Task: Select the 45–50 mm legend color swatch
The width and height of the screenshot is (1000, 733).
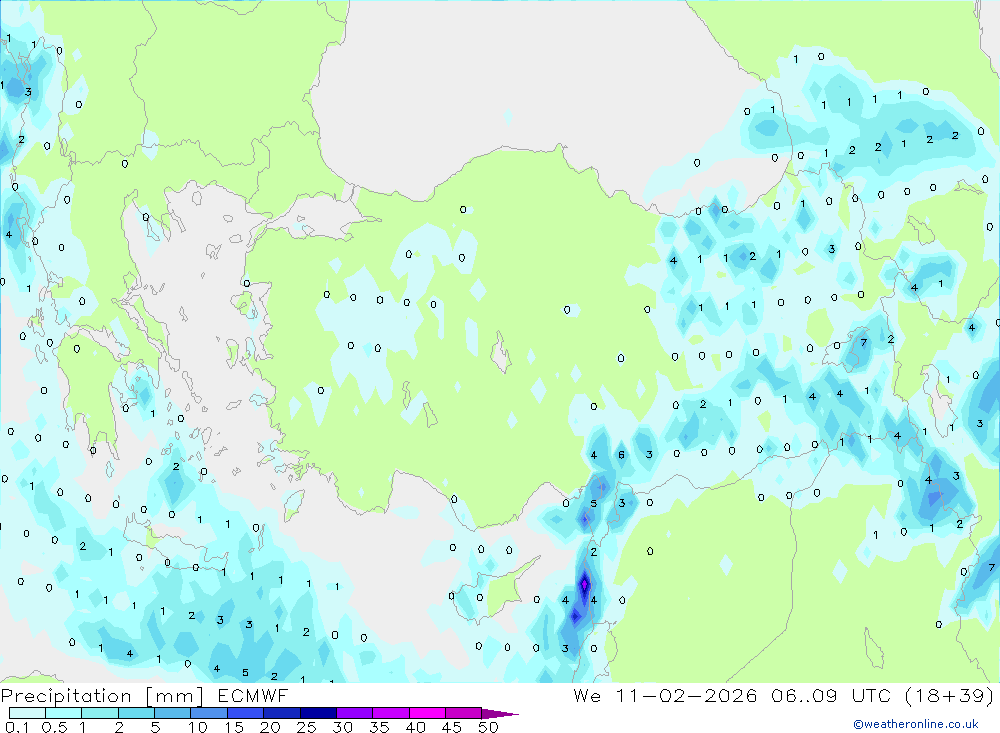Action: (x=464, y=713)
